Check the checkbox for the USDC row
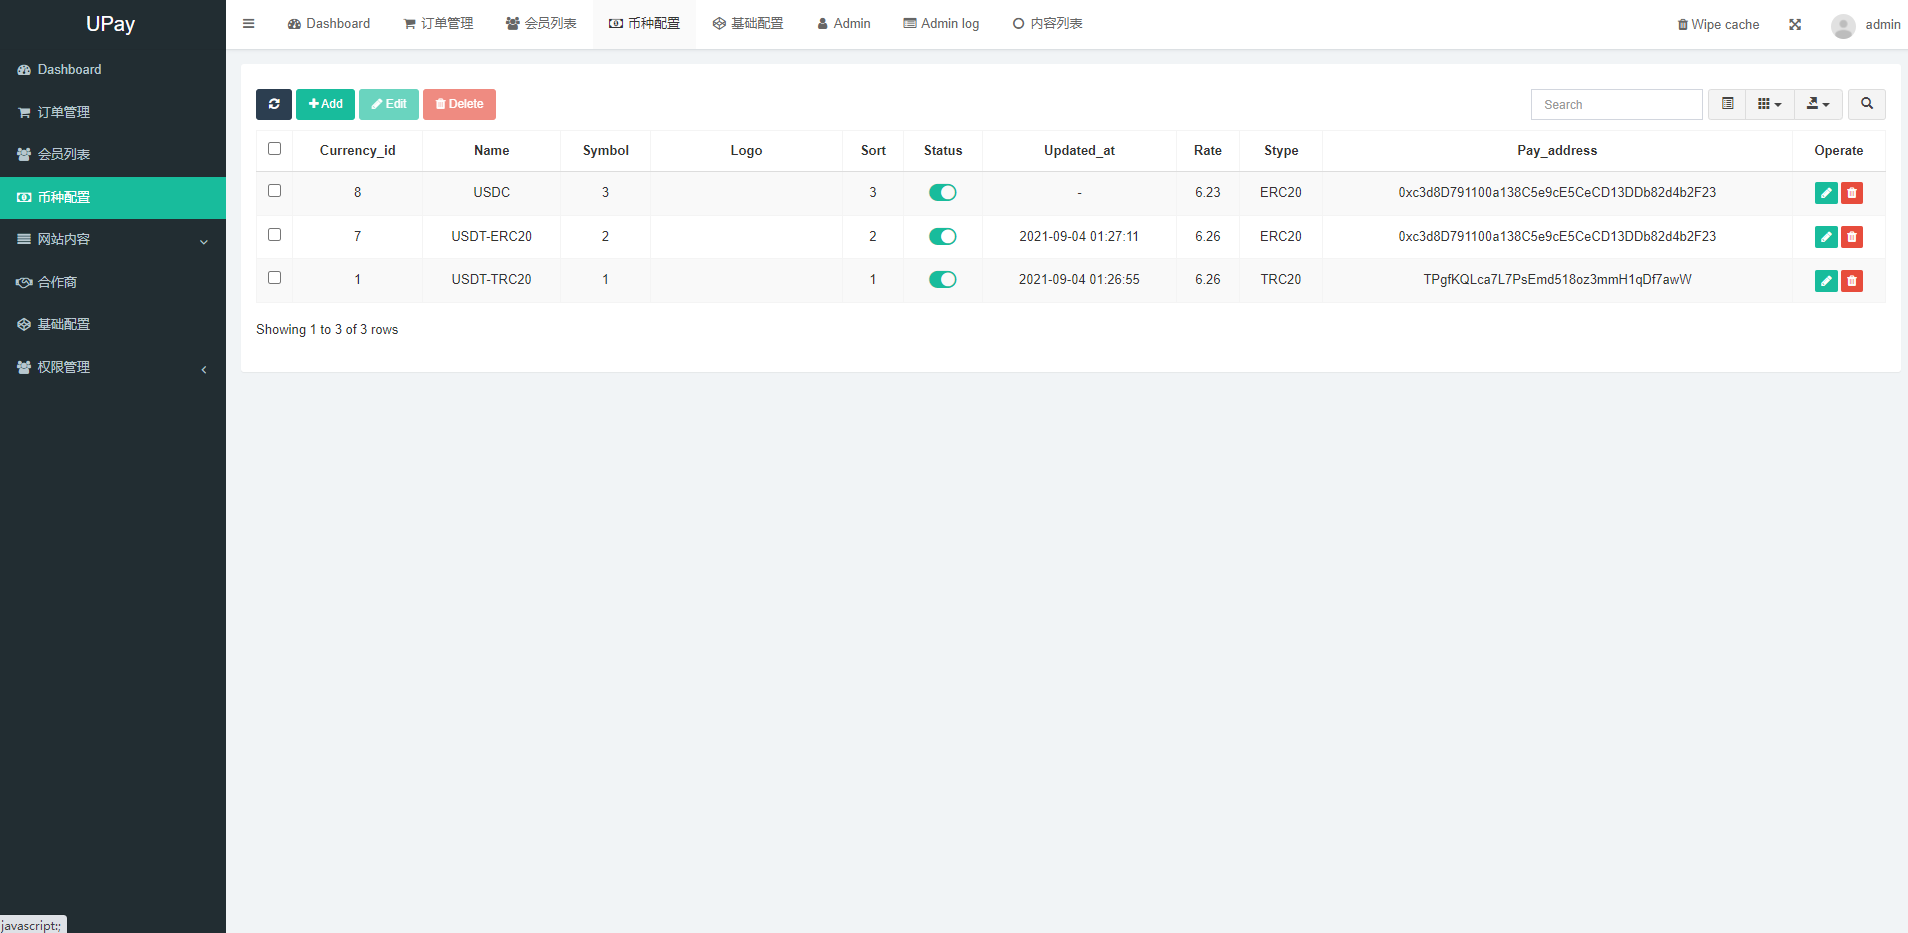This screenshot has height=933, width=1908. [x=275, y=191]
